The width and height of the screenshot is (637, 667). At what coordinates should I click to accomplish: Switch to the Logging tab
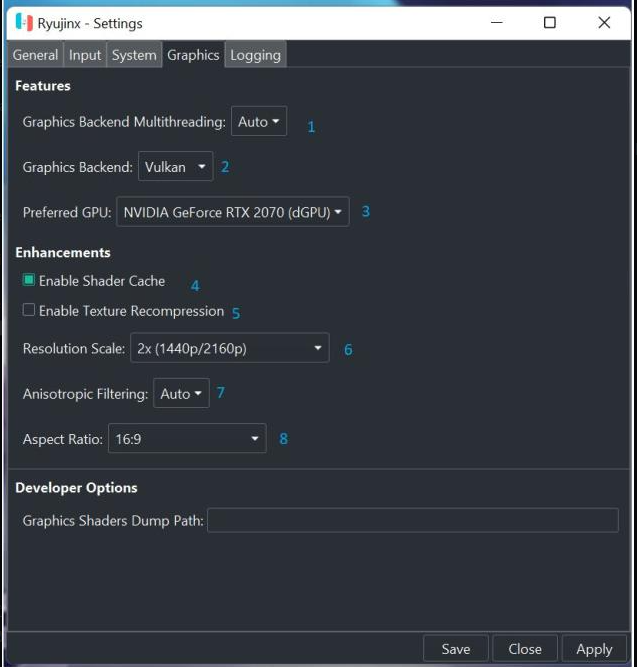click(x=255, y=55)
